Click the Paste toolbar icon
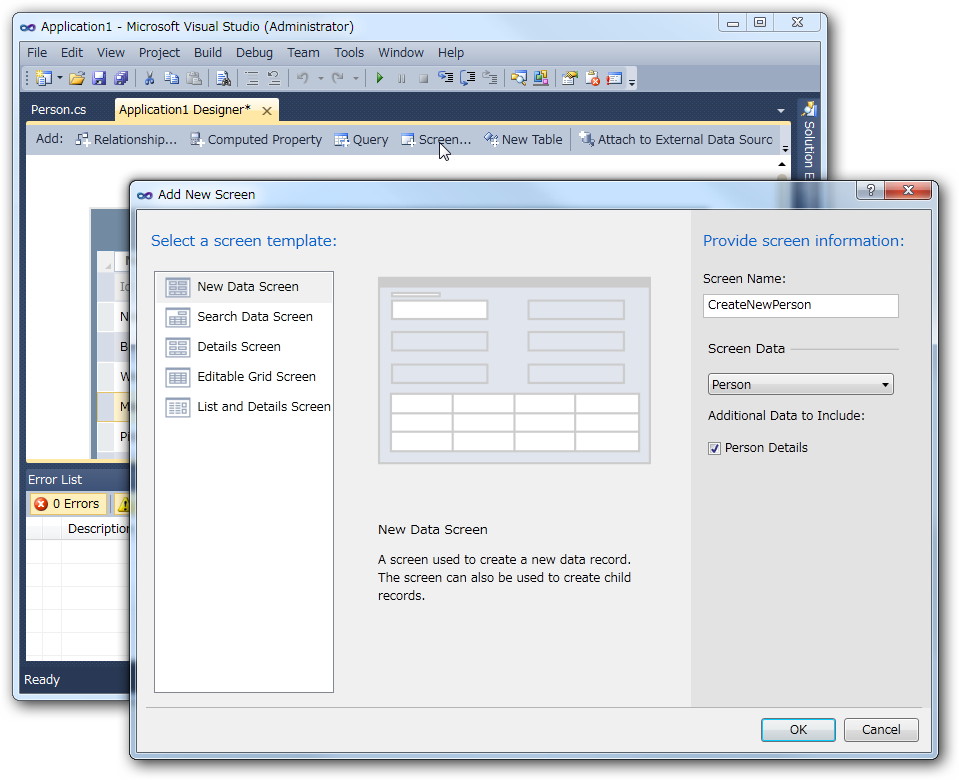Image resolution: width=959 pixels, height=780 pixels. click(x=194, y=78)
